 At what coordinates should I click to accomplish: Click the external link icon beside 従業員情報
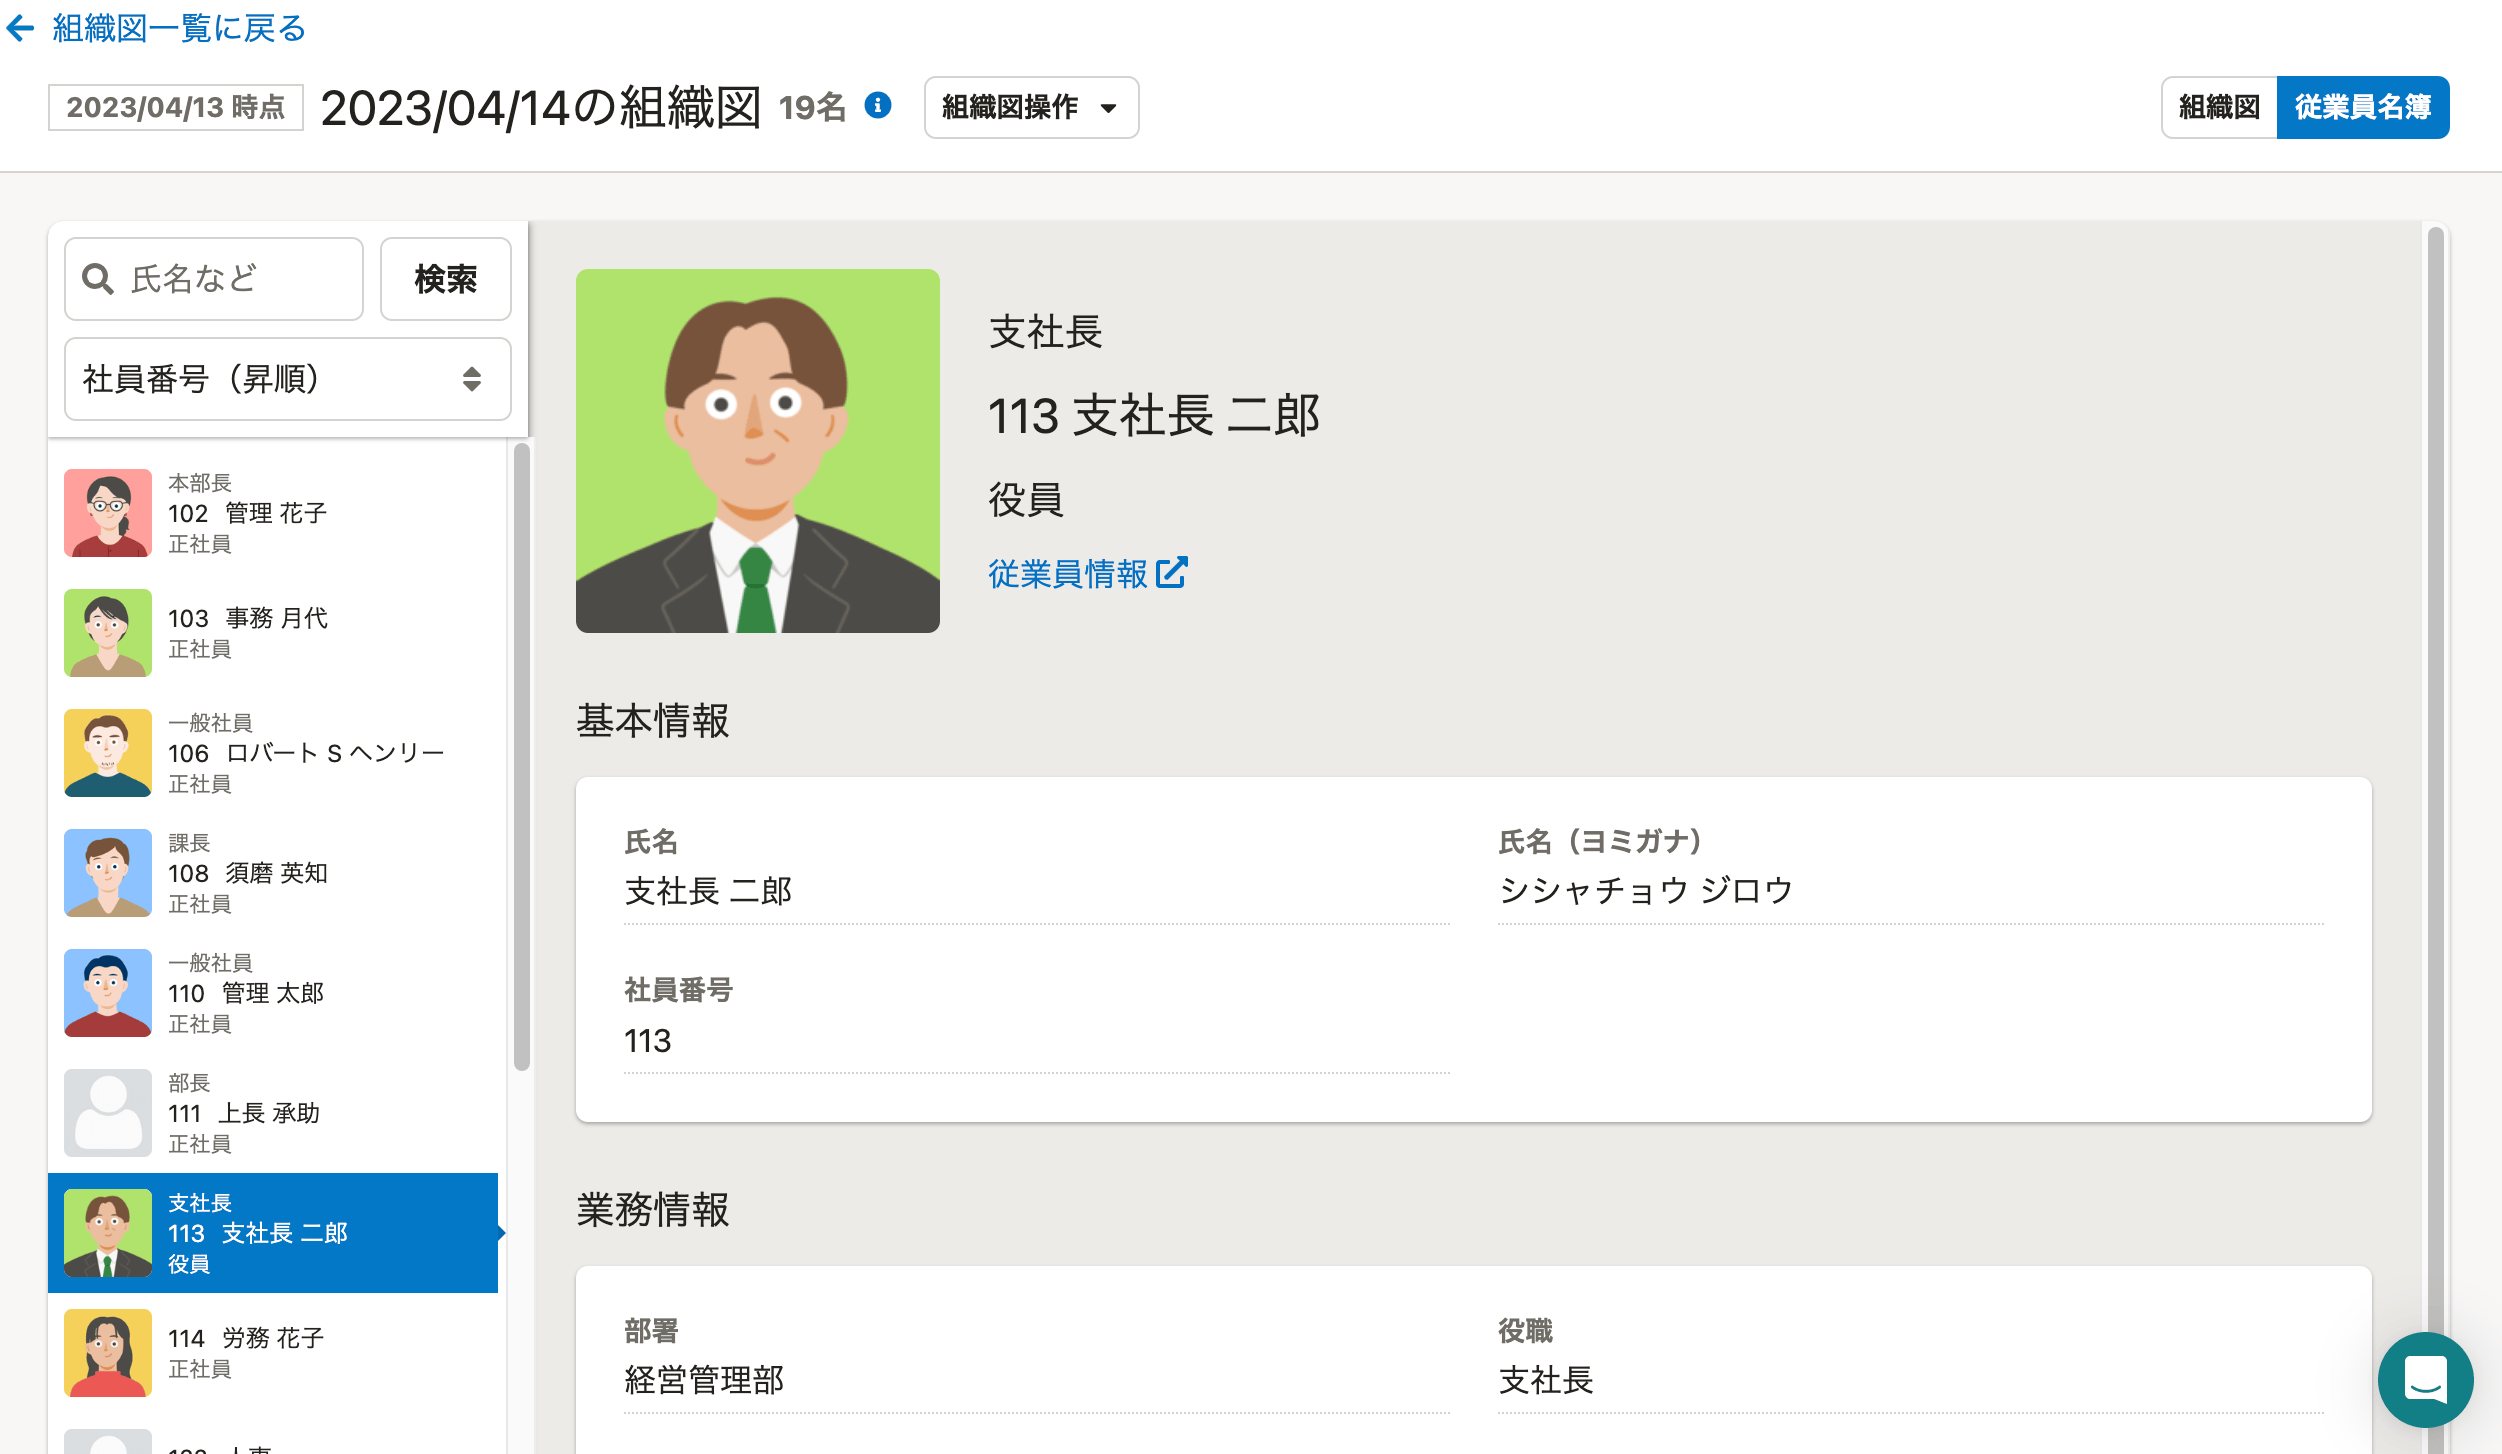(1171, 572)
